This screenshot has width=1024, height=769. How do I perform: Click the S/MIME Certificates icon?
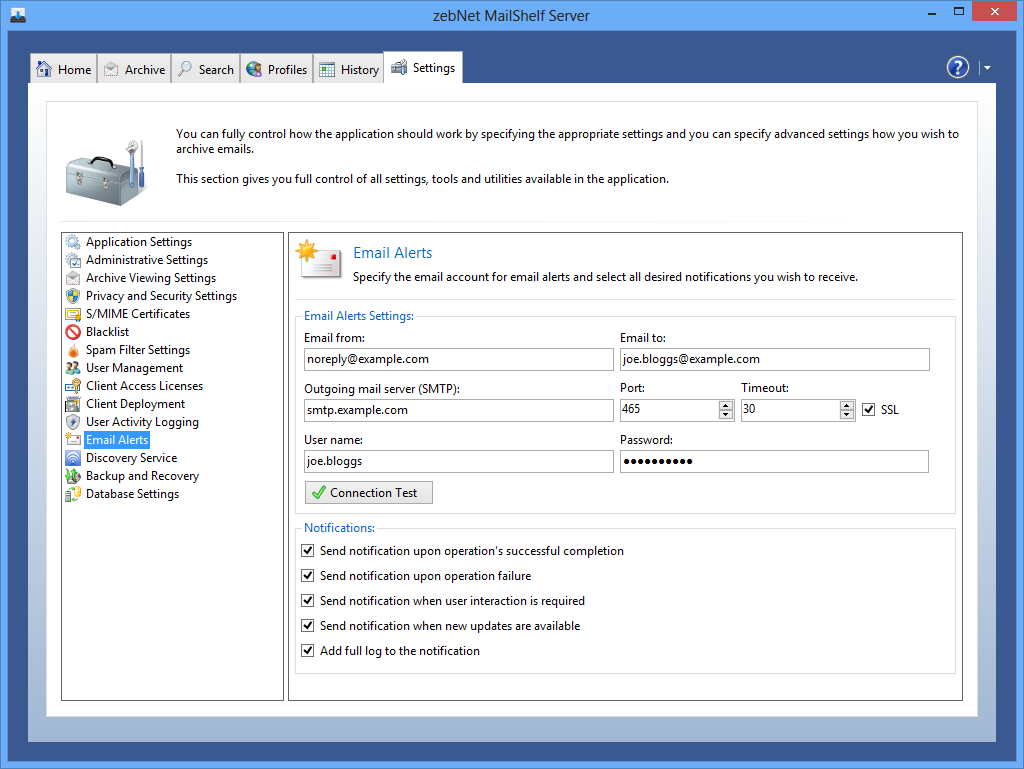[x=73, y=314]
